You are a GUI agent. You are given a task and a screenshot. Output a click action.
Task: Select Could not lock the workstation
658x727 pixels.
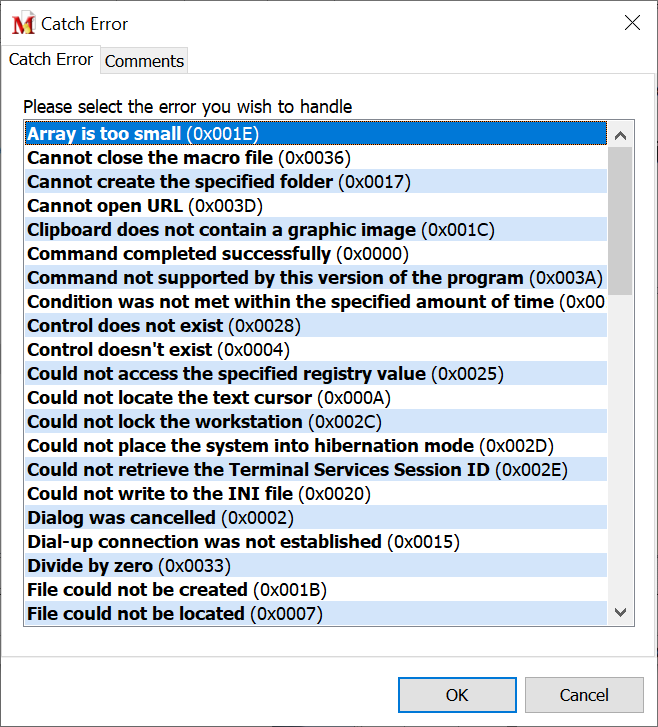(204, 421)
